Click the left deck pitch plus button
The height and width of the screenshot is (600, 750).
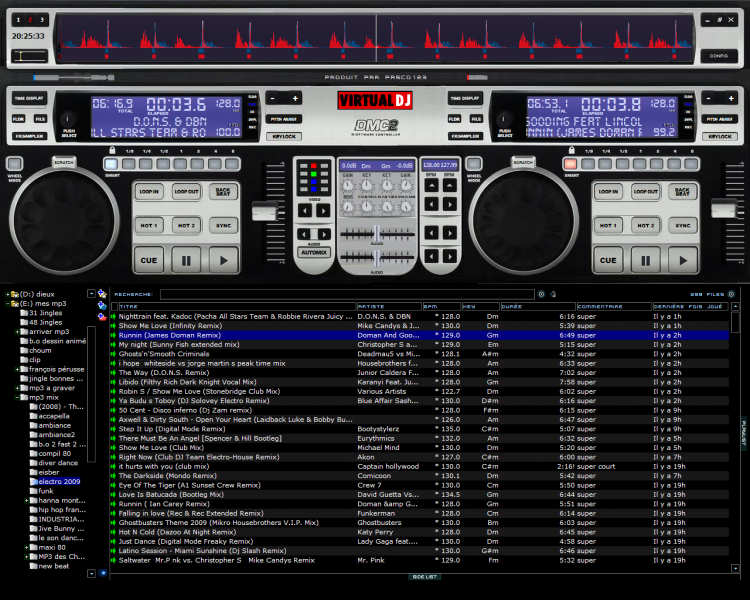(x=295, y=98)
